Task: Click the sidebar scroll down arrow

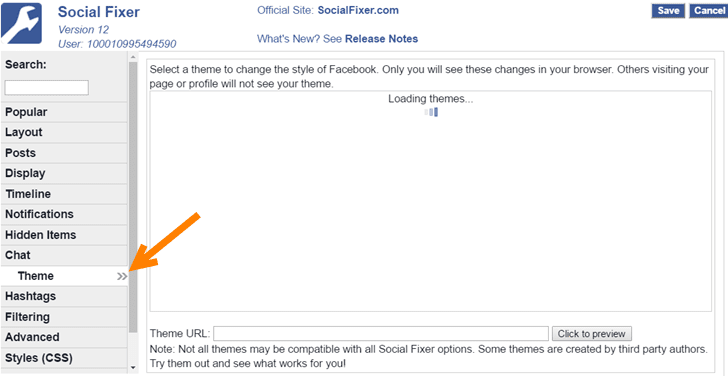Action: [x=133, y=368]
